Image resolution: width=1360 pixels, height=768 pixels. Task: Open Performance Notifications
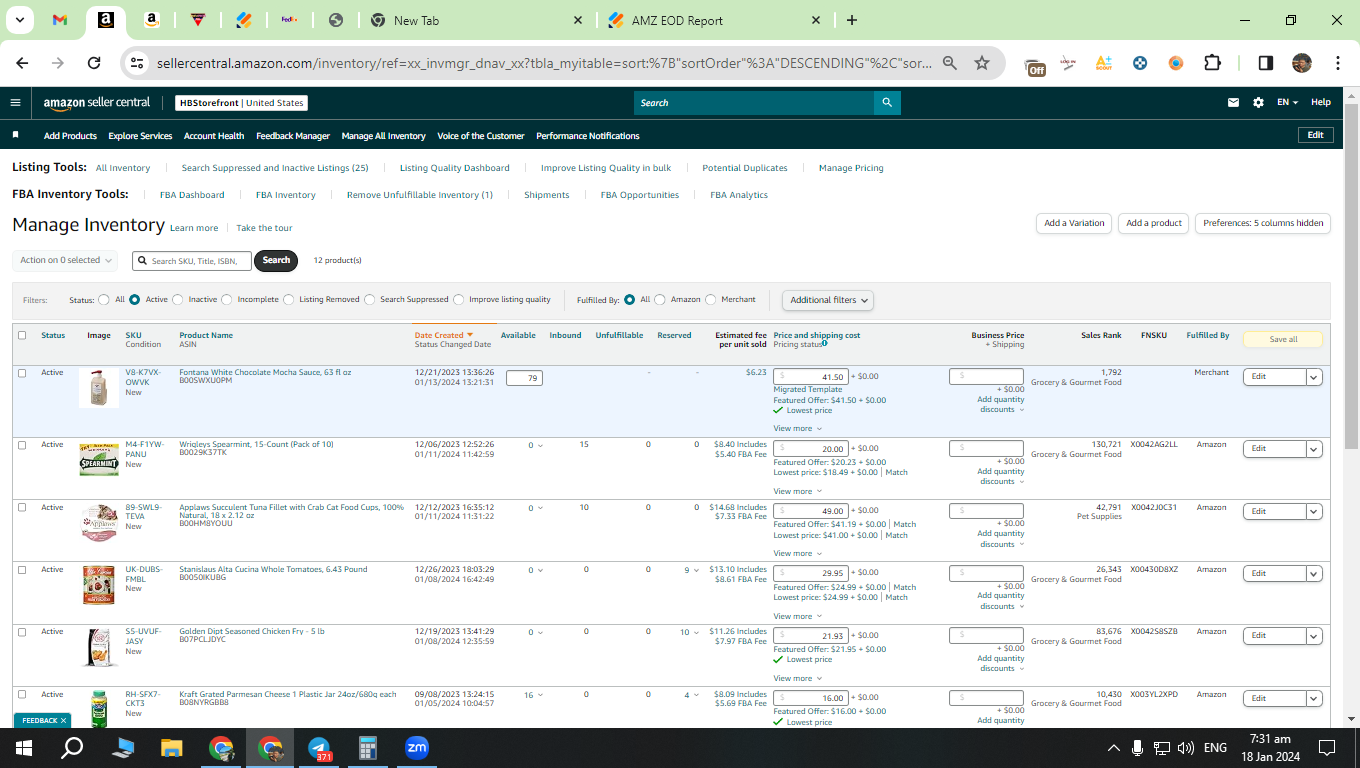coord(588,136)
